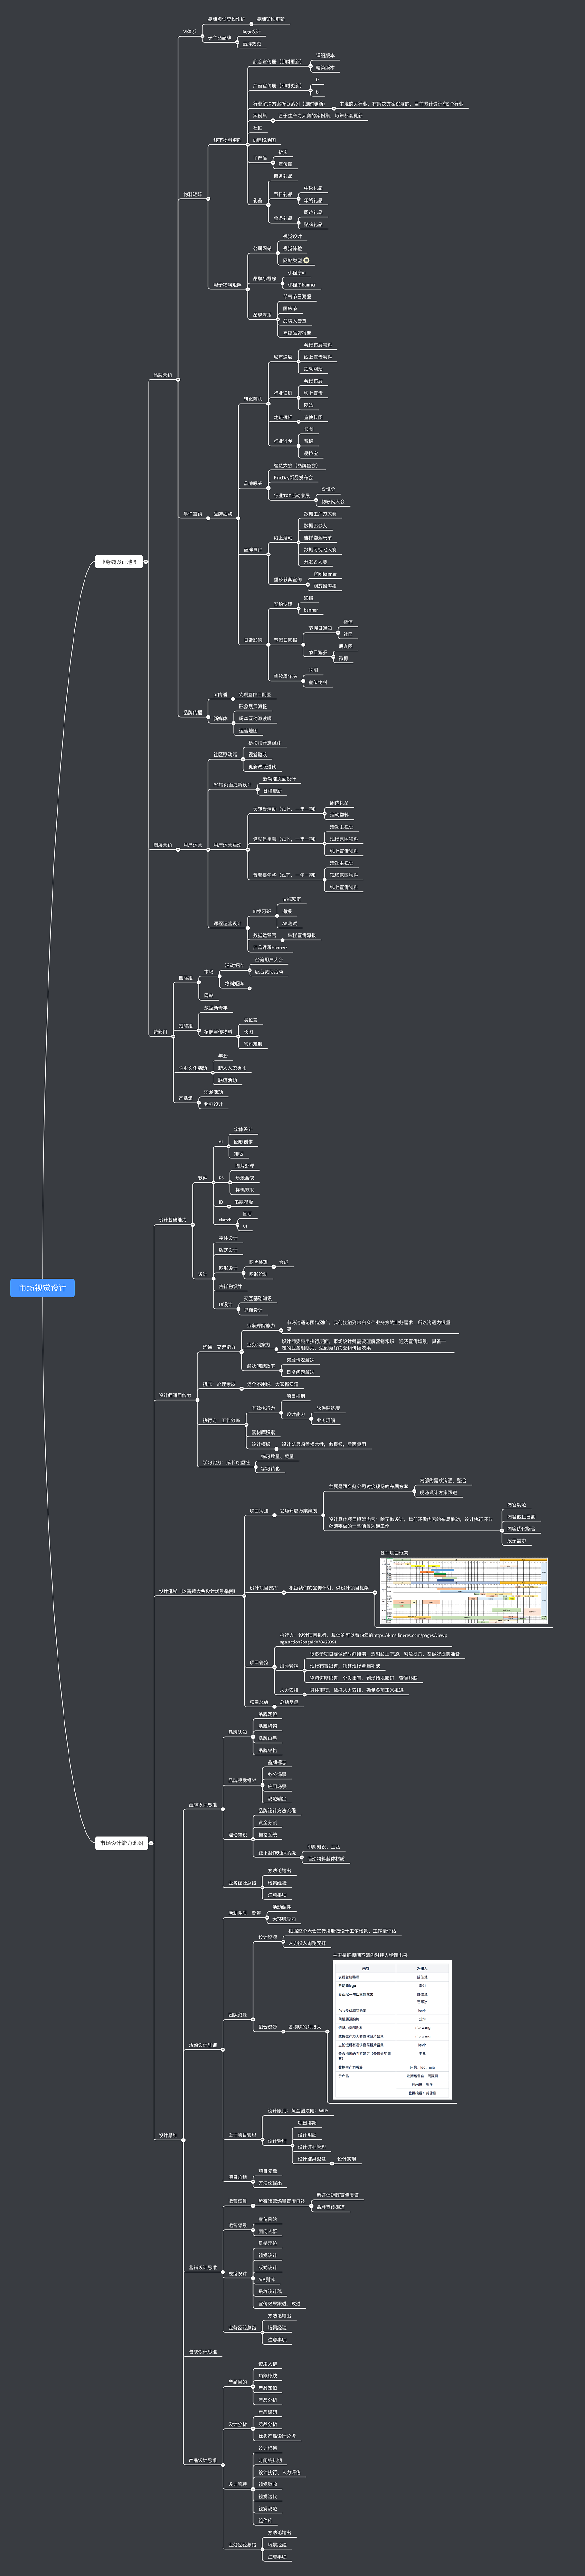The height and width of the screenshot is (2576, 585).
Task: Select the 综合宣传册 (即时更新) node
Action: (x=277, y=62)
